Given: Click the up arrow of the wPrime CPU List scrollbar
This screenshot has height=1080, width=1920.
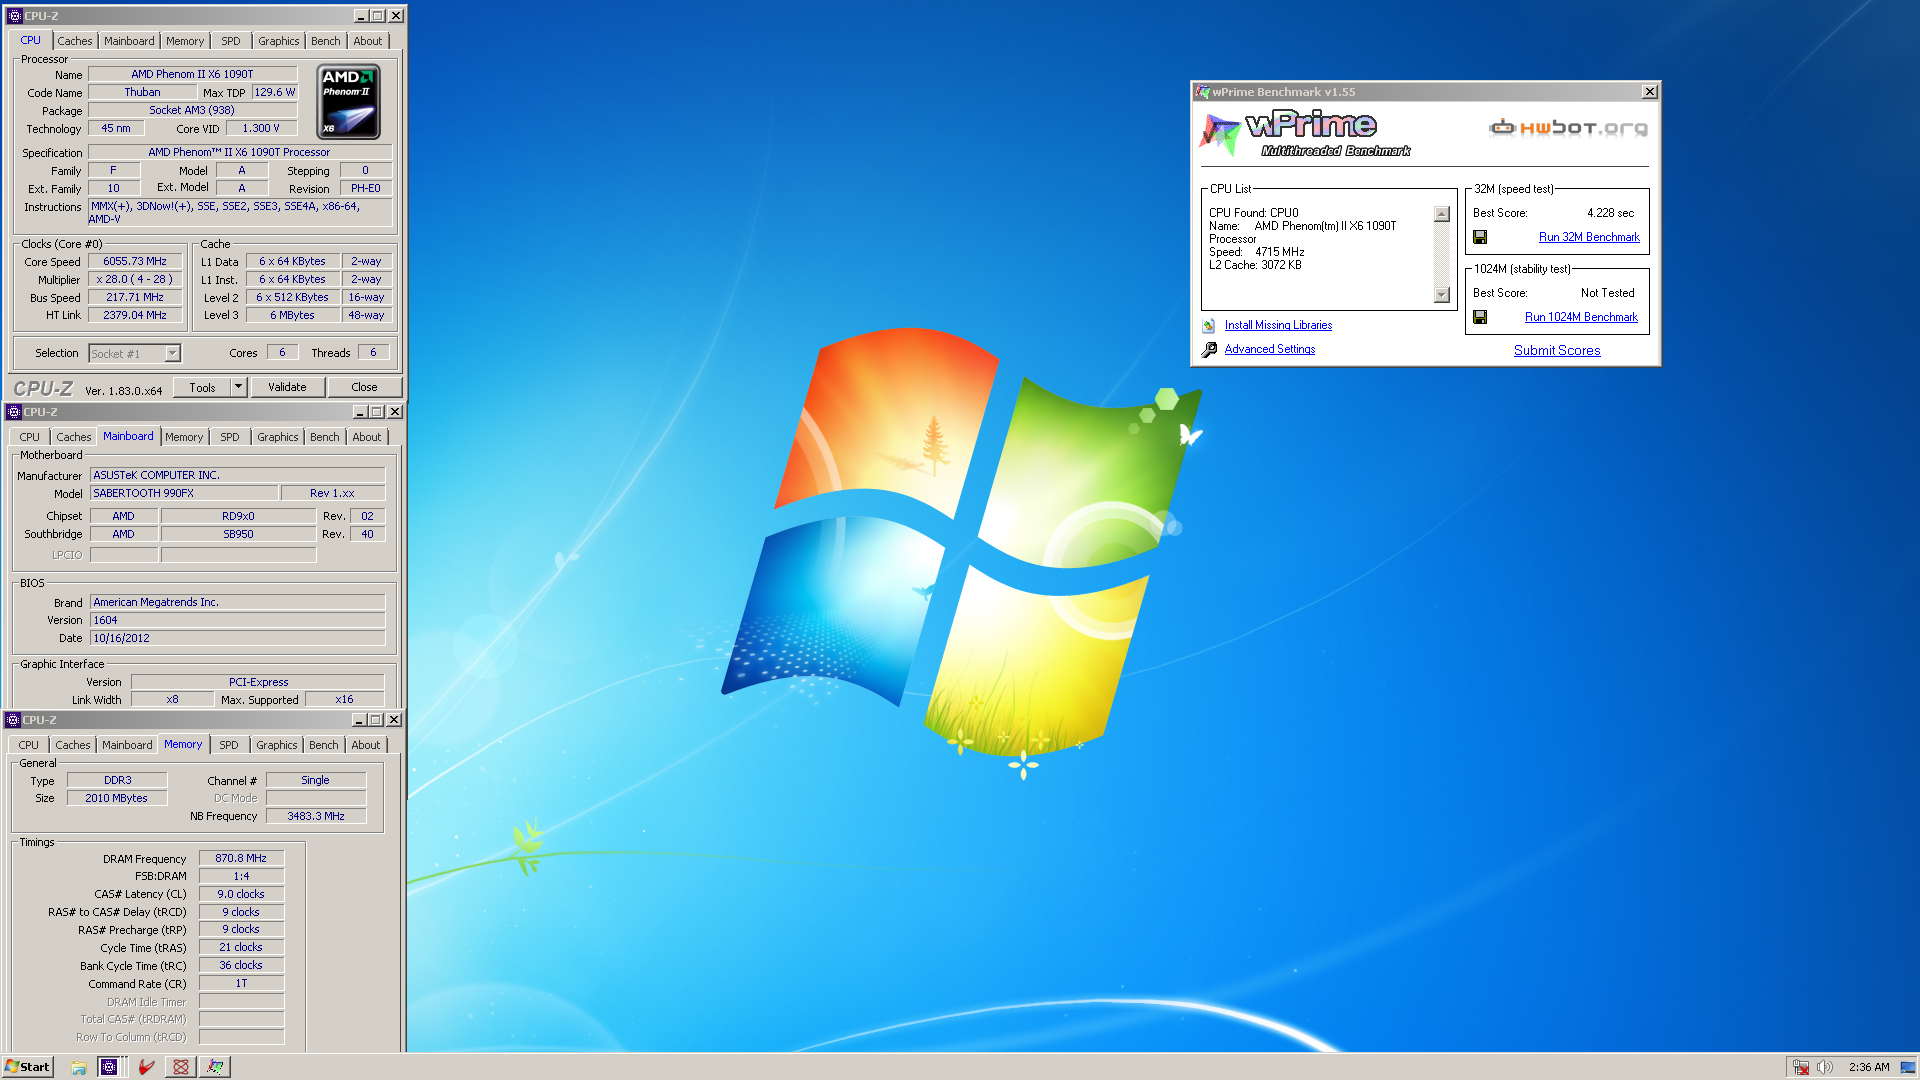Looking at the screenshot, I should [x=1442, y=214].
